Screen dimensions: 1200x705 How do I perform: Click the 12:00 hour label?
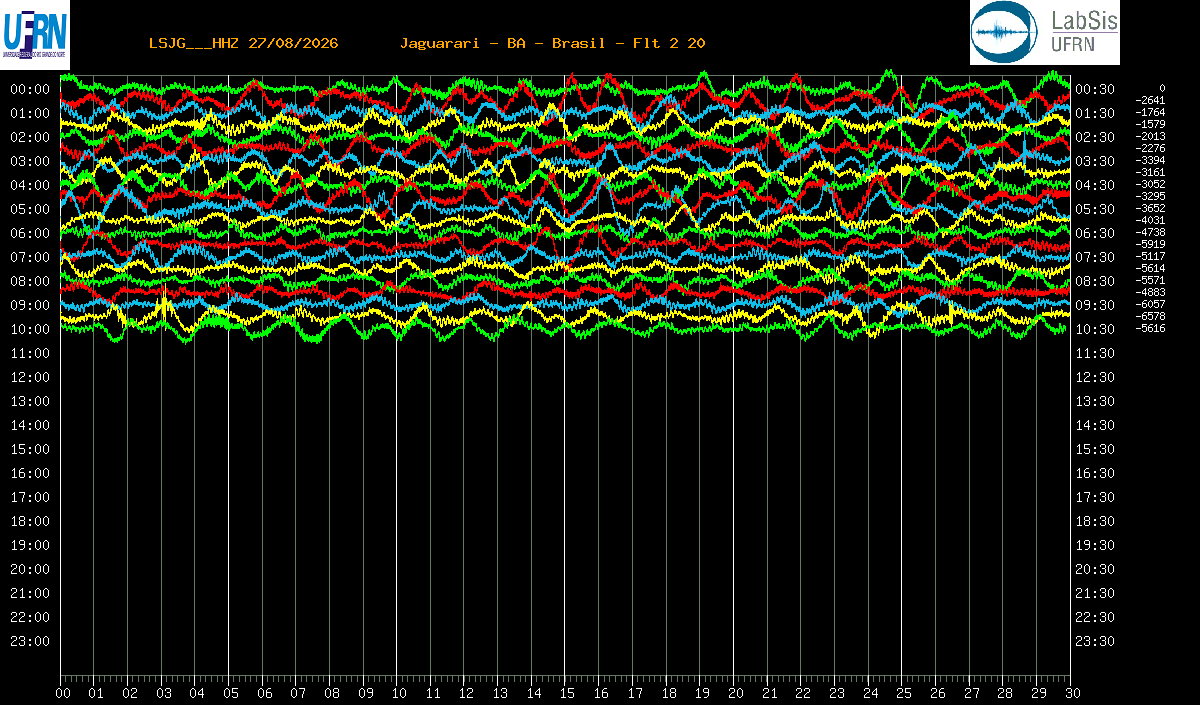[x=30, y=377]
